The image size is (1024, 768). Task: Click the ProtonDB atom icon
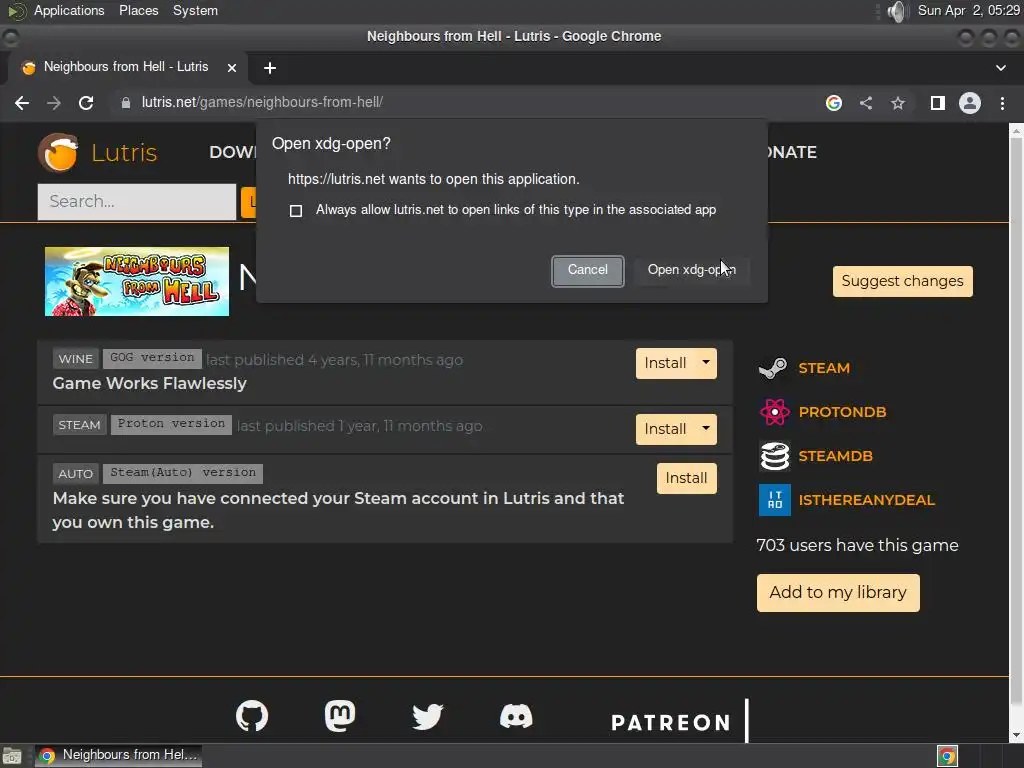tap(775, 412)
